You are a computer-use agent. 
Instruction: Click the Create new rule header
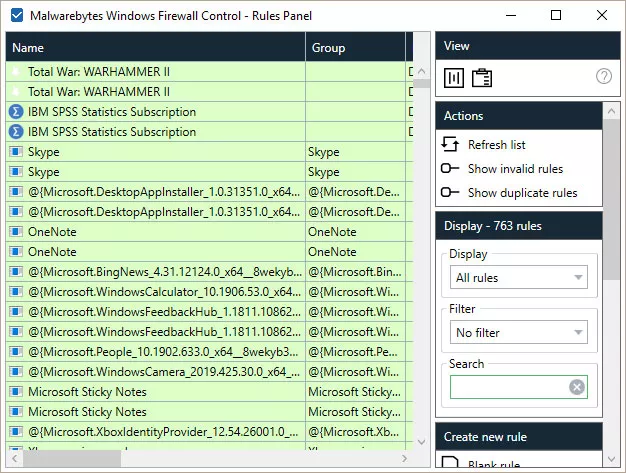(x=519, y=437)
